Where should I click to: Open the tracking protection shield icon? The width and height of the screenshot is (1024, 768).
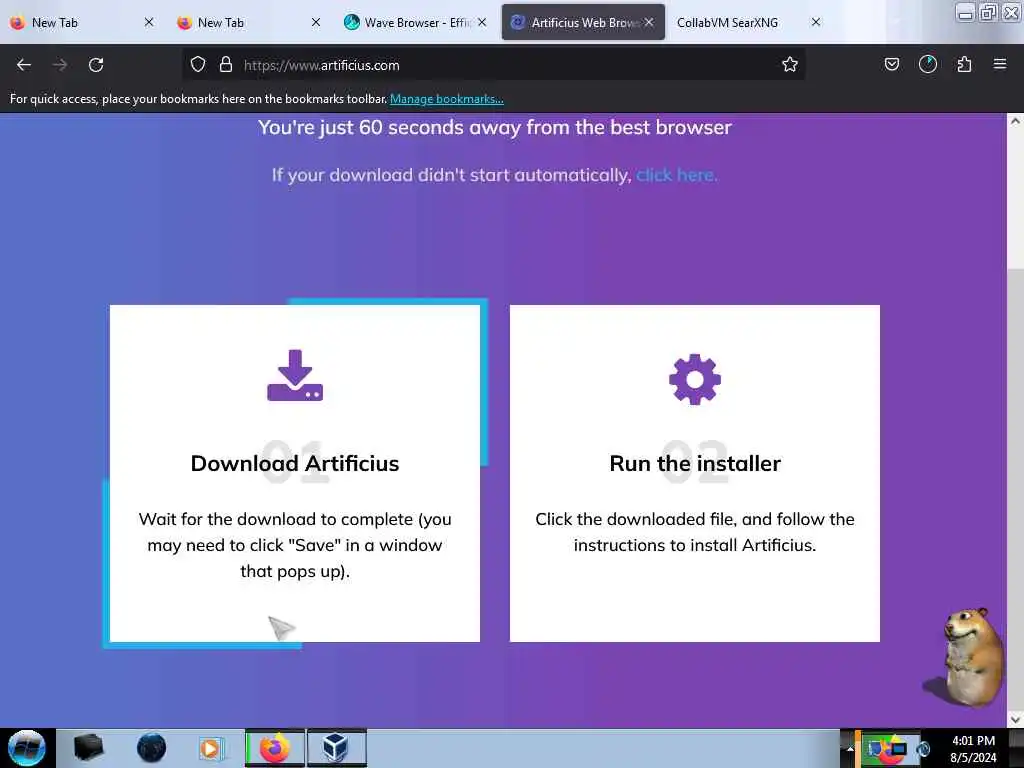(x=198, y=65)
